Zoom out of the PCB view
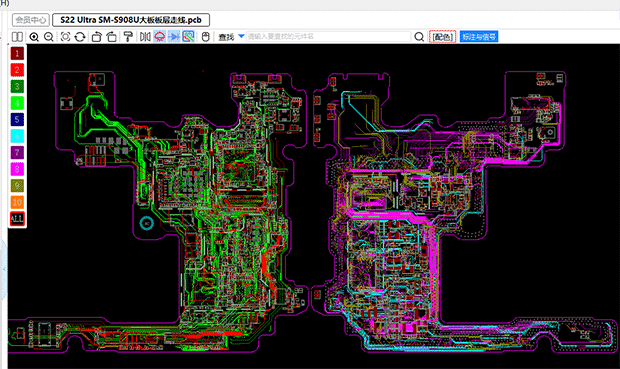The image size is (620, 369). click(49, 37)
